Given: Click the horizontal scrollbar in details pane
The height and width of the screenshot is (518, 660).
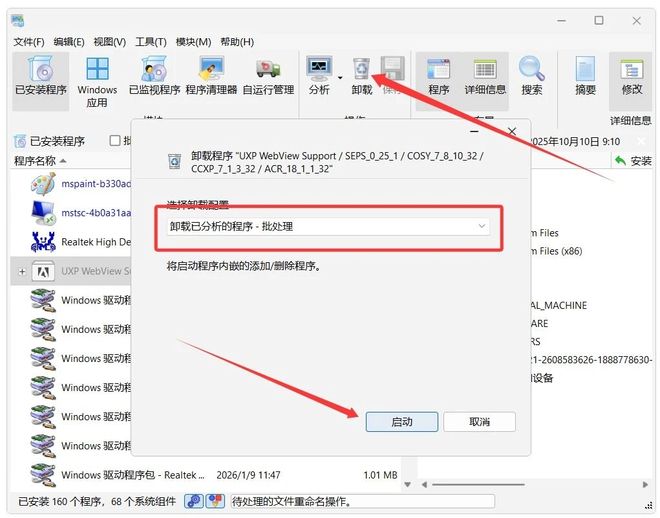Looking at the screenshot, I should coord(478,485).
